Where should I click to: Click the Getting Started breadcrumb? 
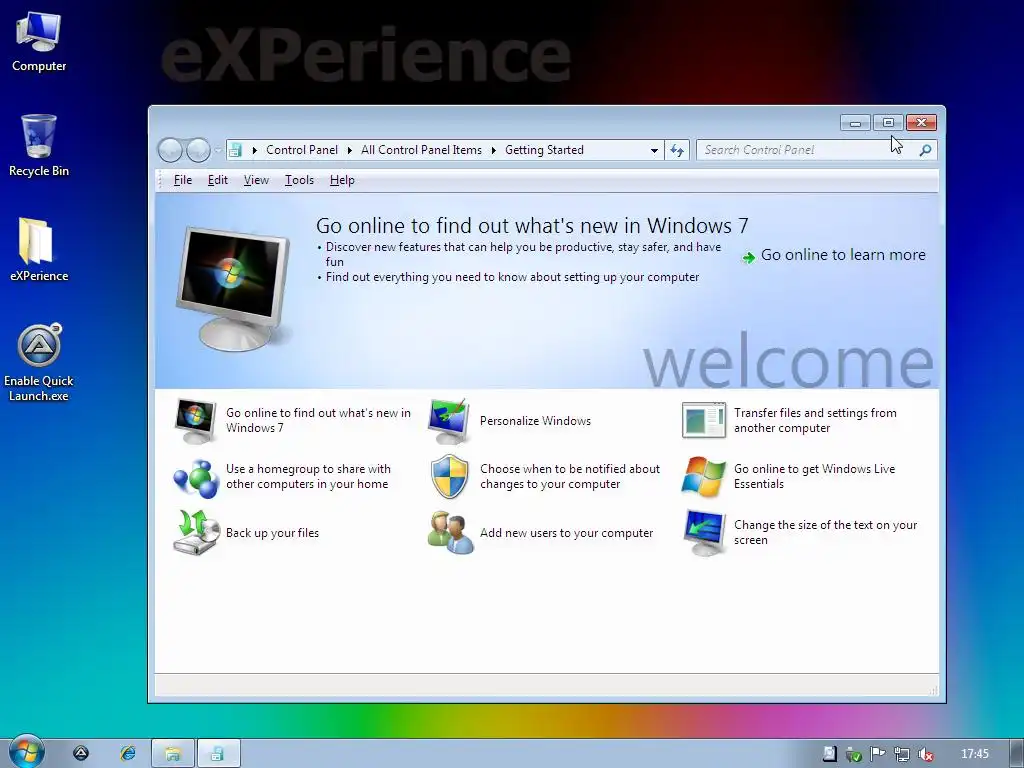[x=544, y=150]
